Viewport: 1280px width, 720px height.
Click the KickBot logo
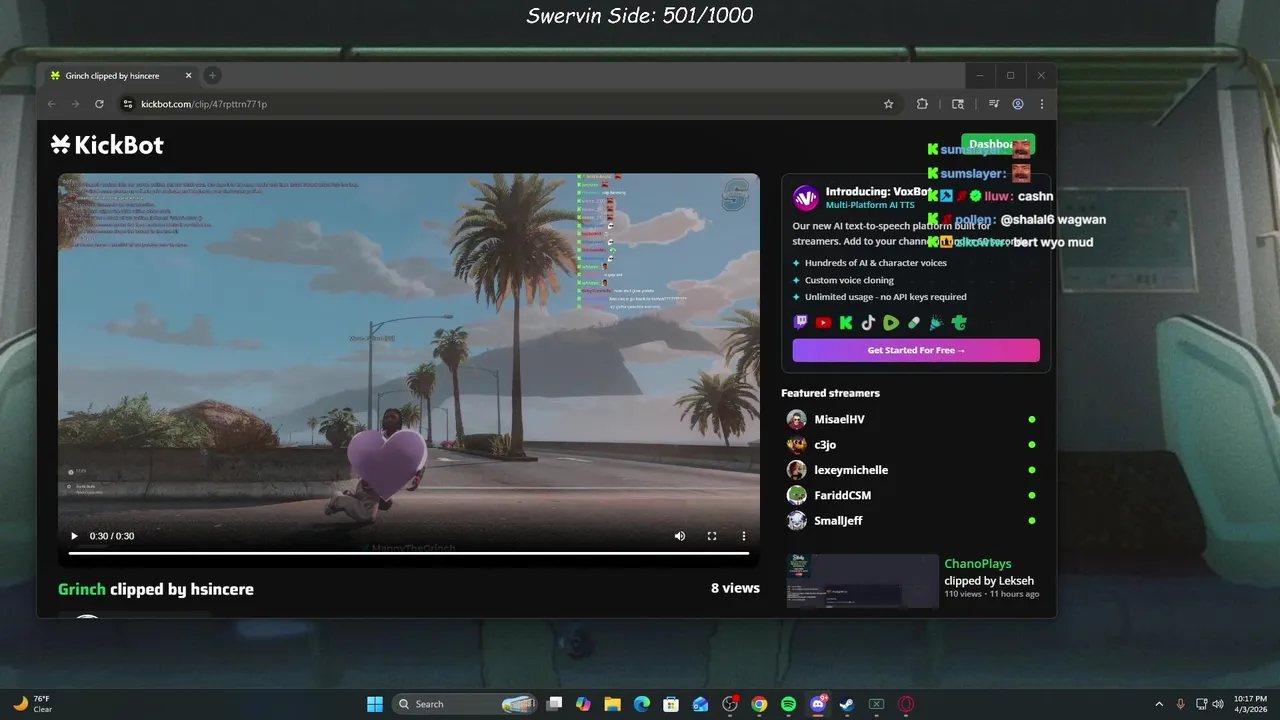(x=107, y=145)
